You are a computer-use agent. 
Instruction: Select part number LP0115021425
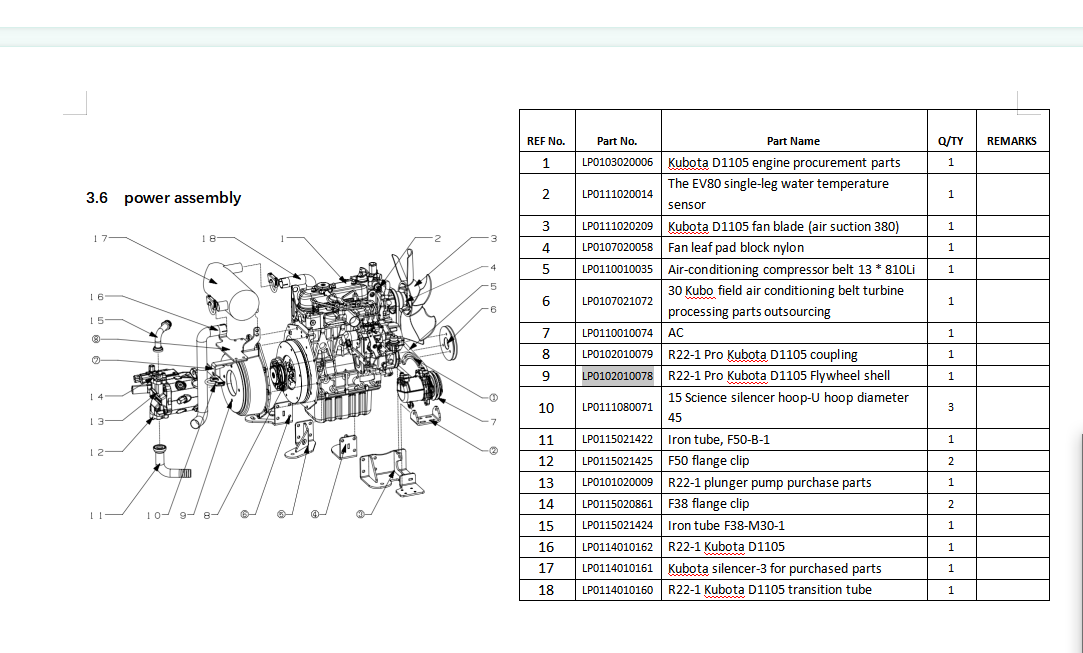[617, 461]
